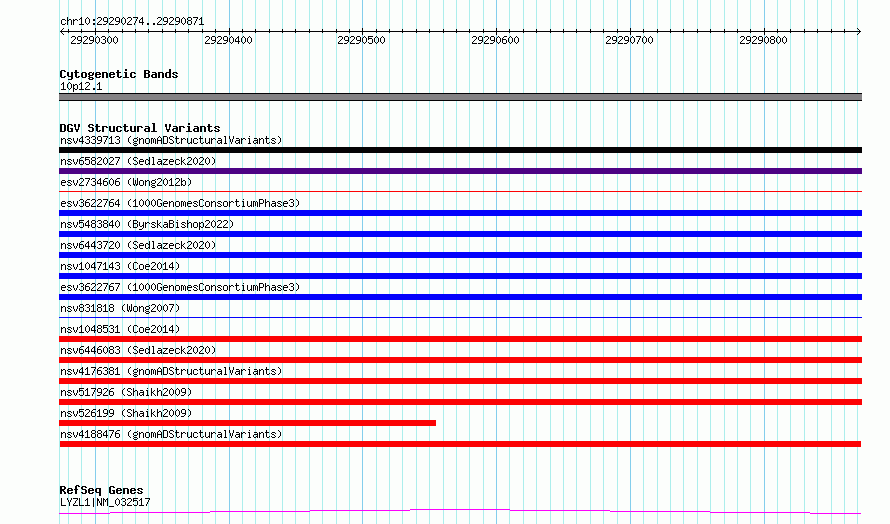Open variant esv3622764 (1000GenomesConsortiumPhase3) label
This screenshot has height=524, width=890.
180,203
